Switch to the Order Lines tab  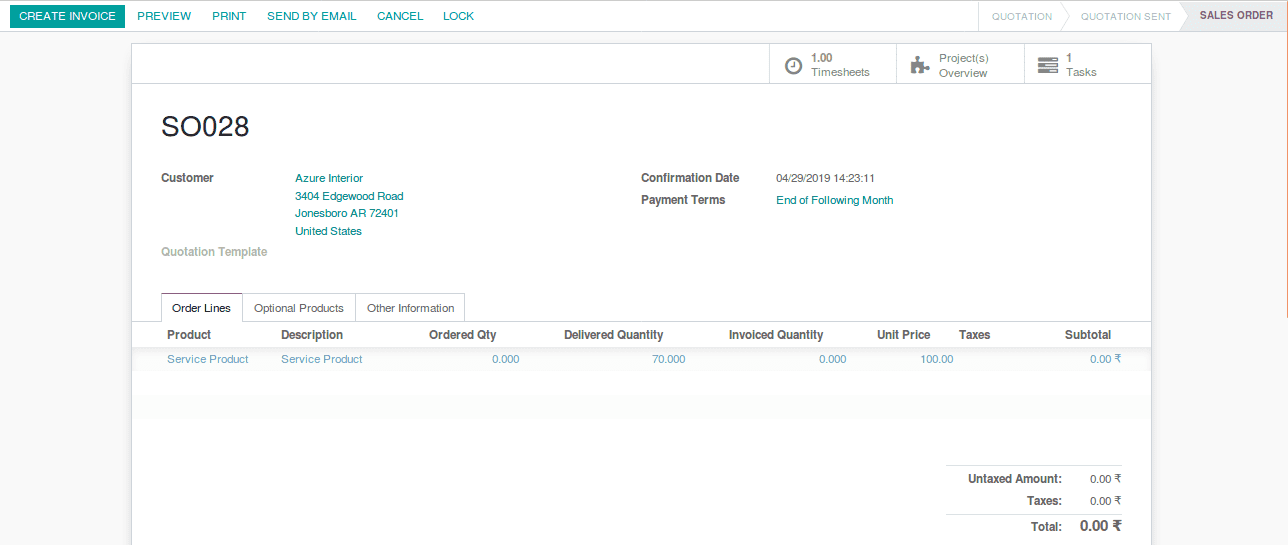click(202, 308)
